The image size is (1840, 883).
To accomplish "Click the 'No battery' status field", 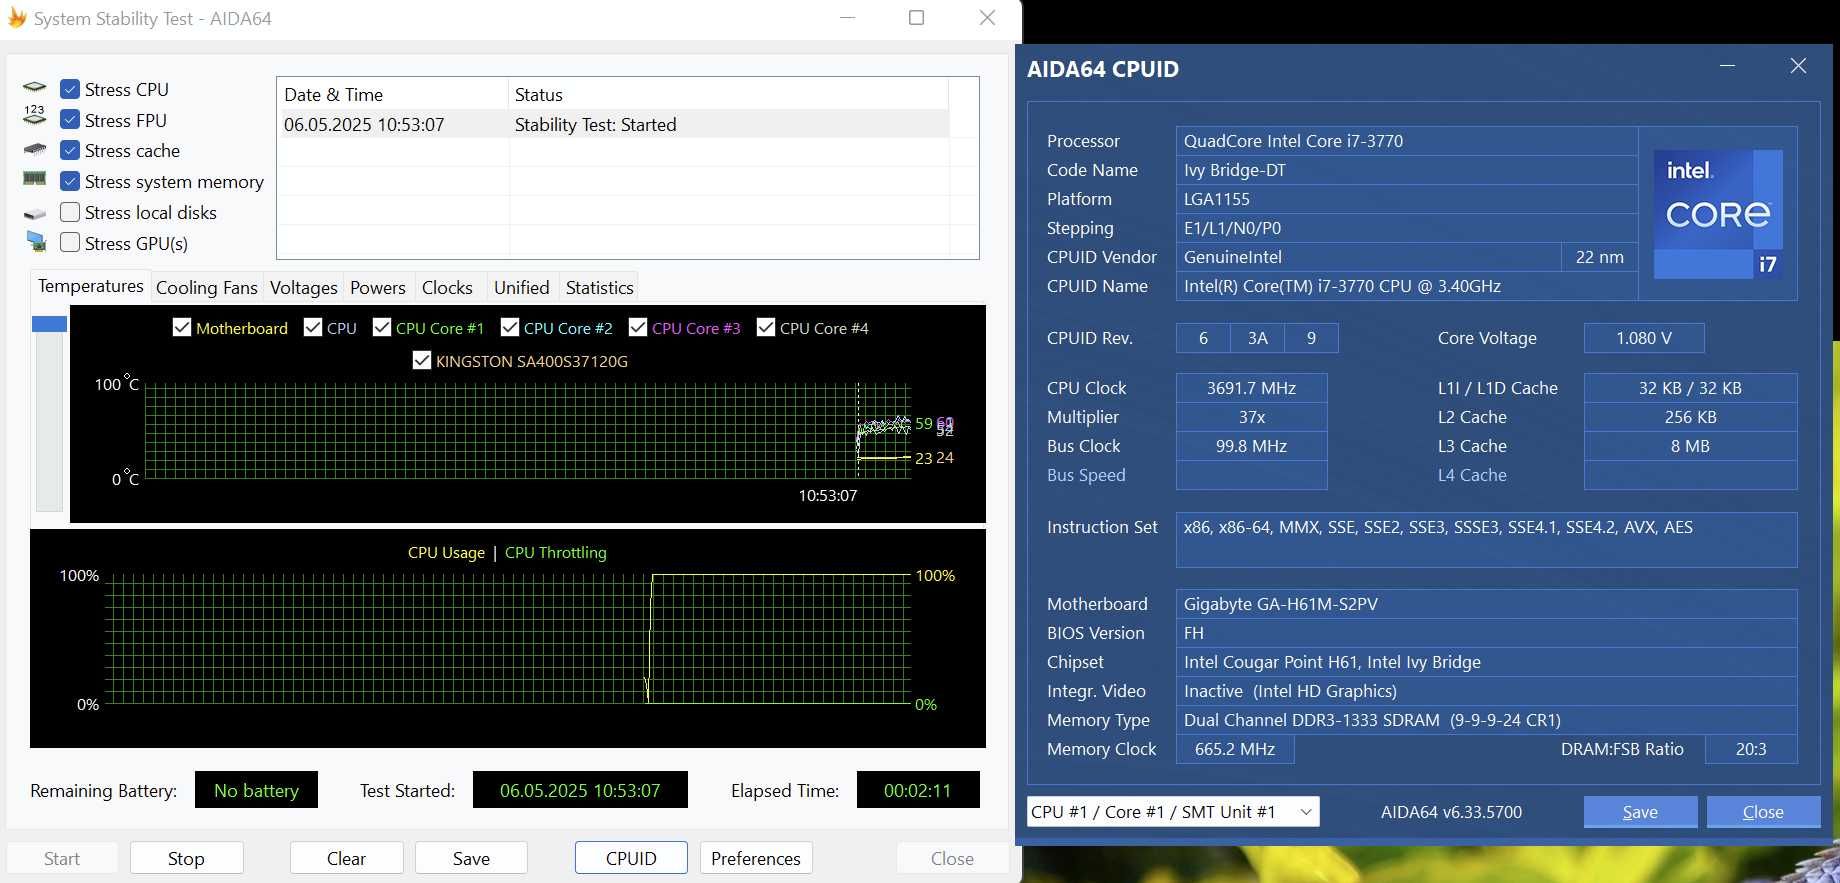I will [x=256, y=790].
